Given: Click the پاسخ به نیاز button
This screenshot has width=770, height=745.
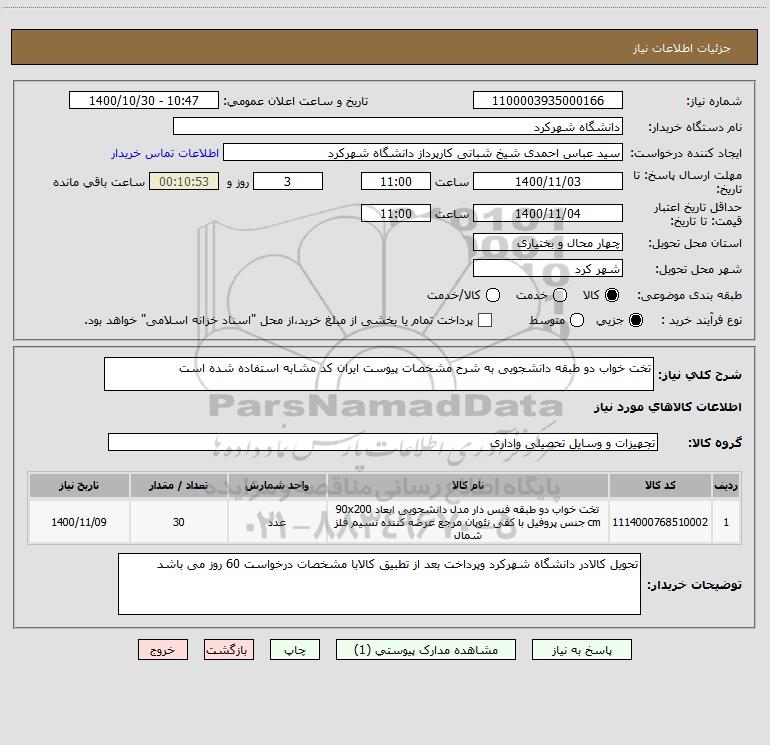Looking at the screenshot, I should pos(581,650).
